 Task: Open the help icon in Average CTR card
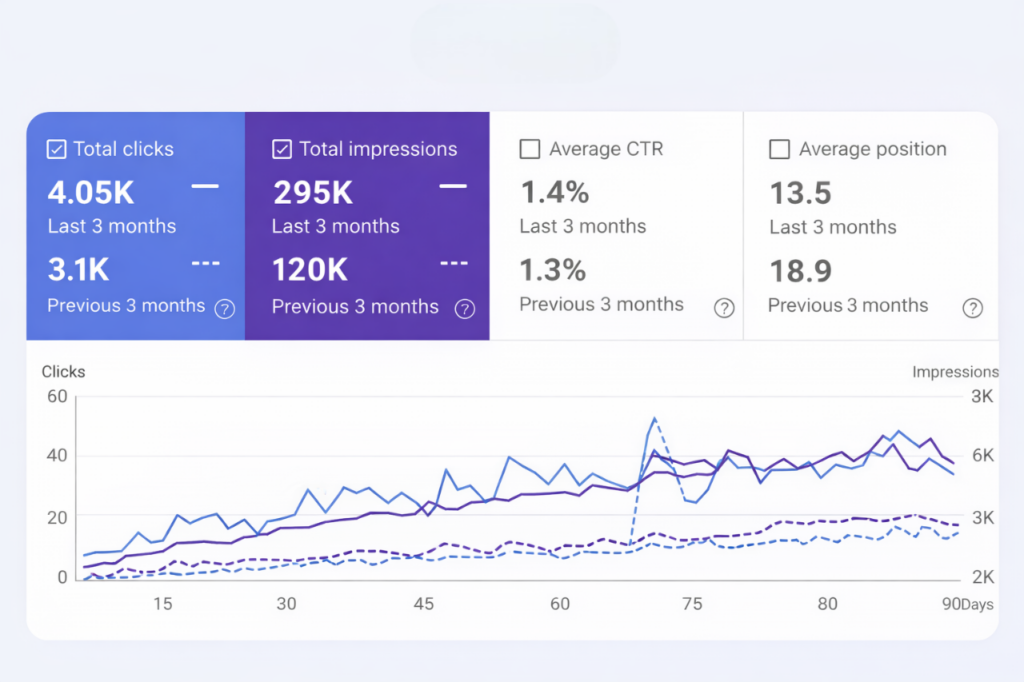tap(724, 308)
